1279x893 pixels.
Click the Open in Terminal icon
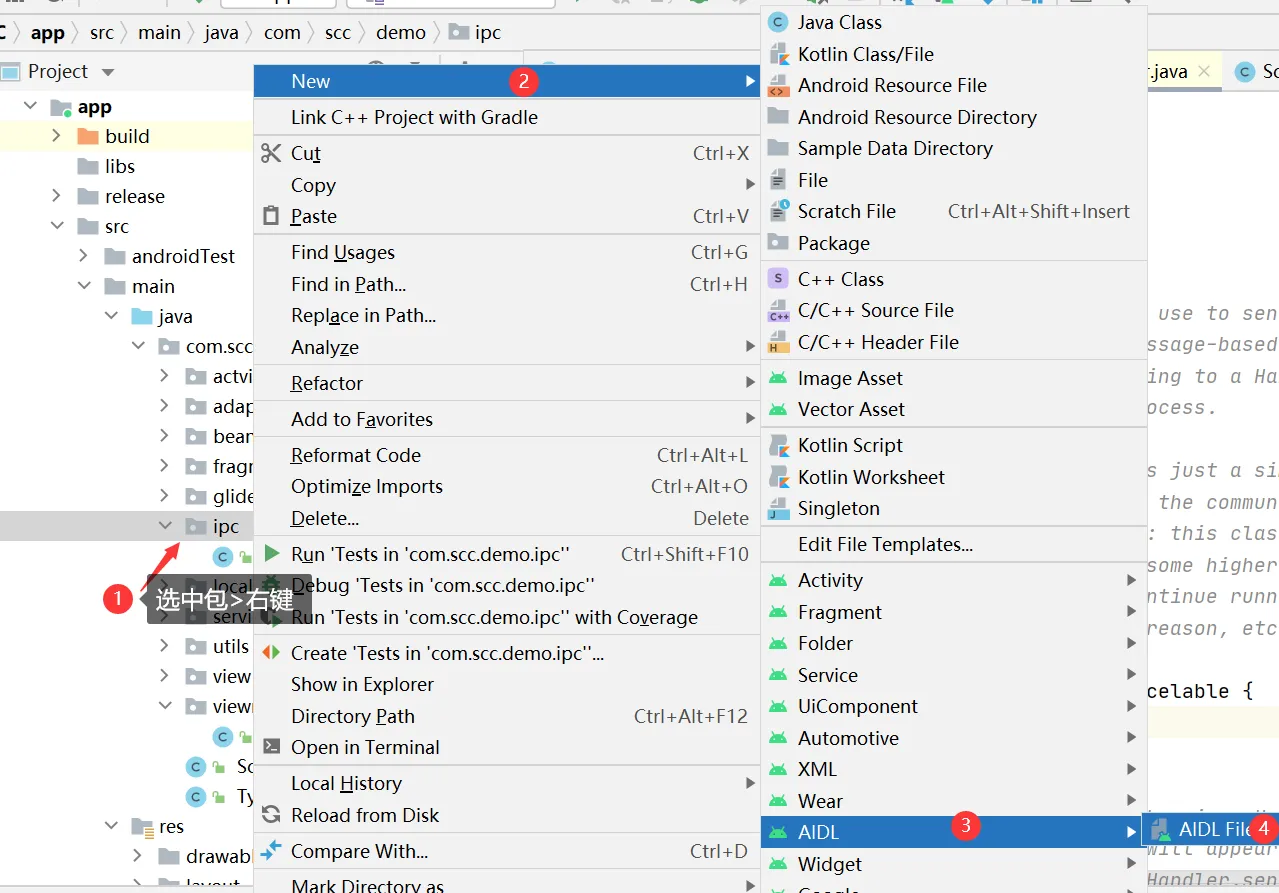pos(271,747)
